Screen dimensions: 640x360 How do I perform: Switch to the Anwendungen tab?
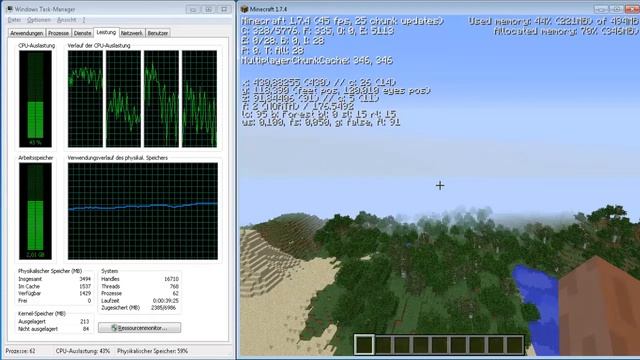click(27, 33)
